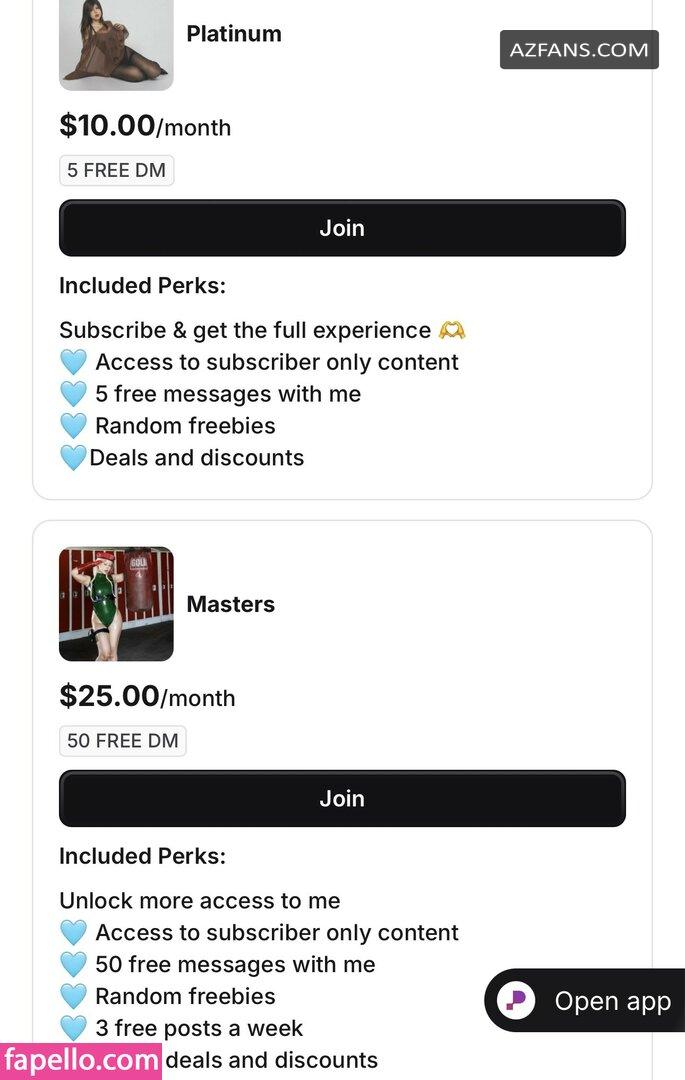Click blue heart beside '3 free posts a week'

click(x=73, y=1028)
